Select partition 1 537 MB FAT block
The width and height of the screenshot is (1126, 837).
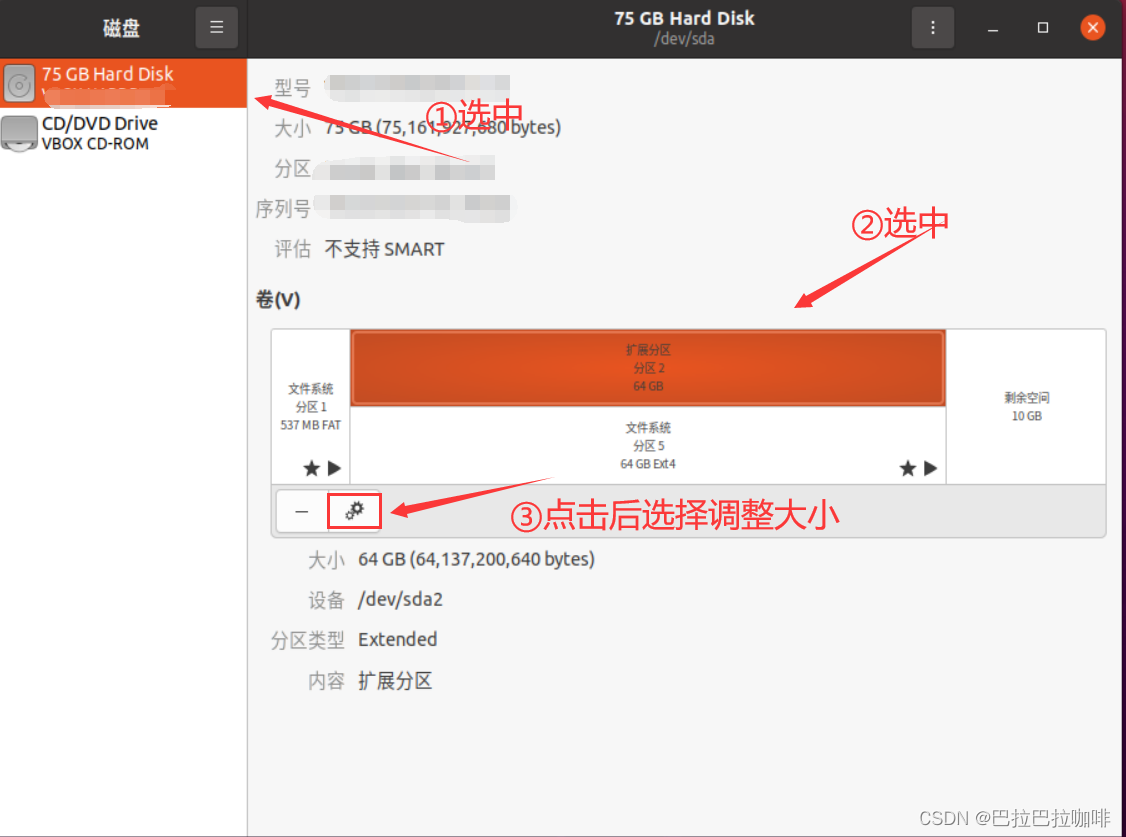(x=310, y=407)
